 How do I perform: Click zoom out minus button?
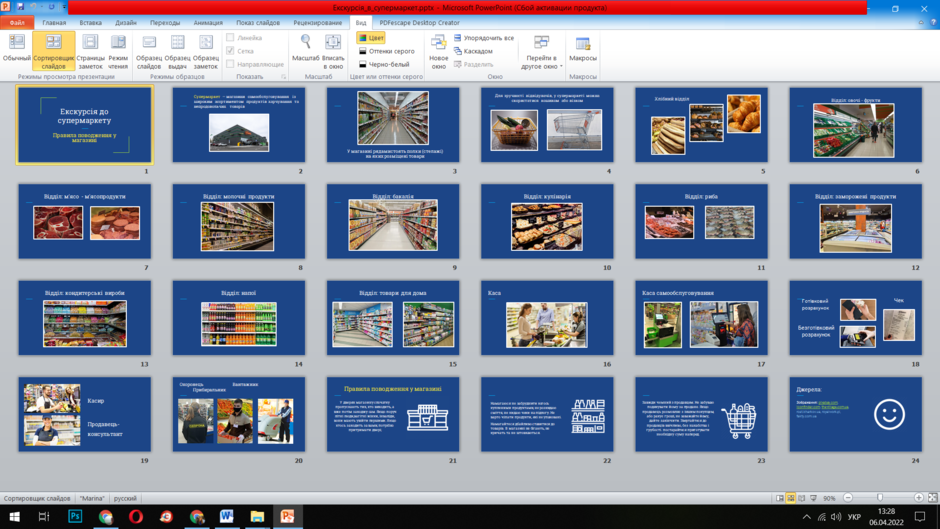click(x=848, y=498)
